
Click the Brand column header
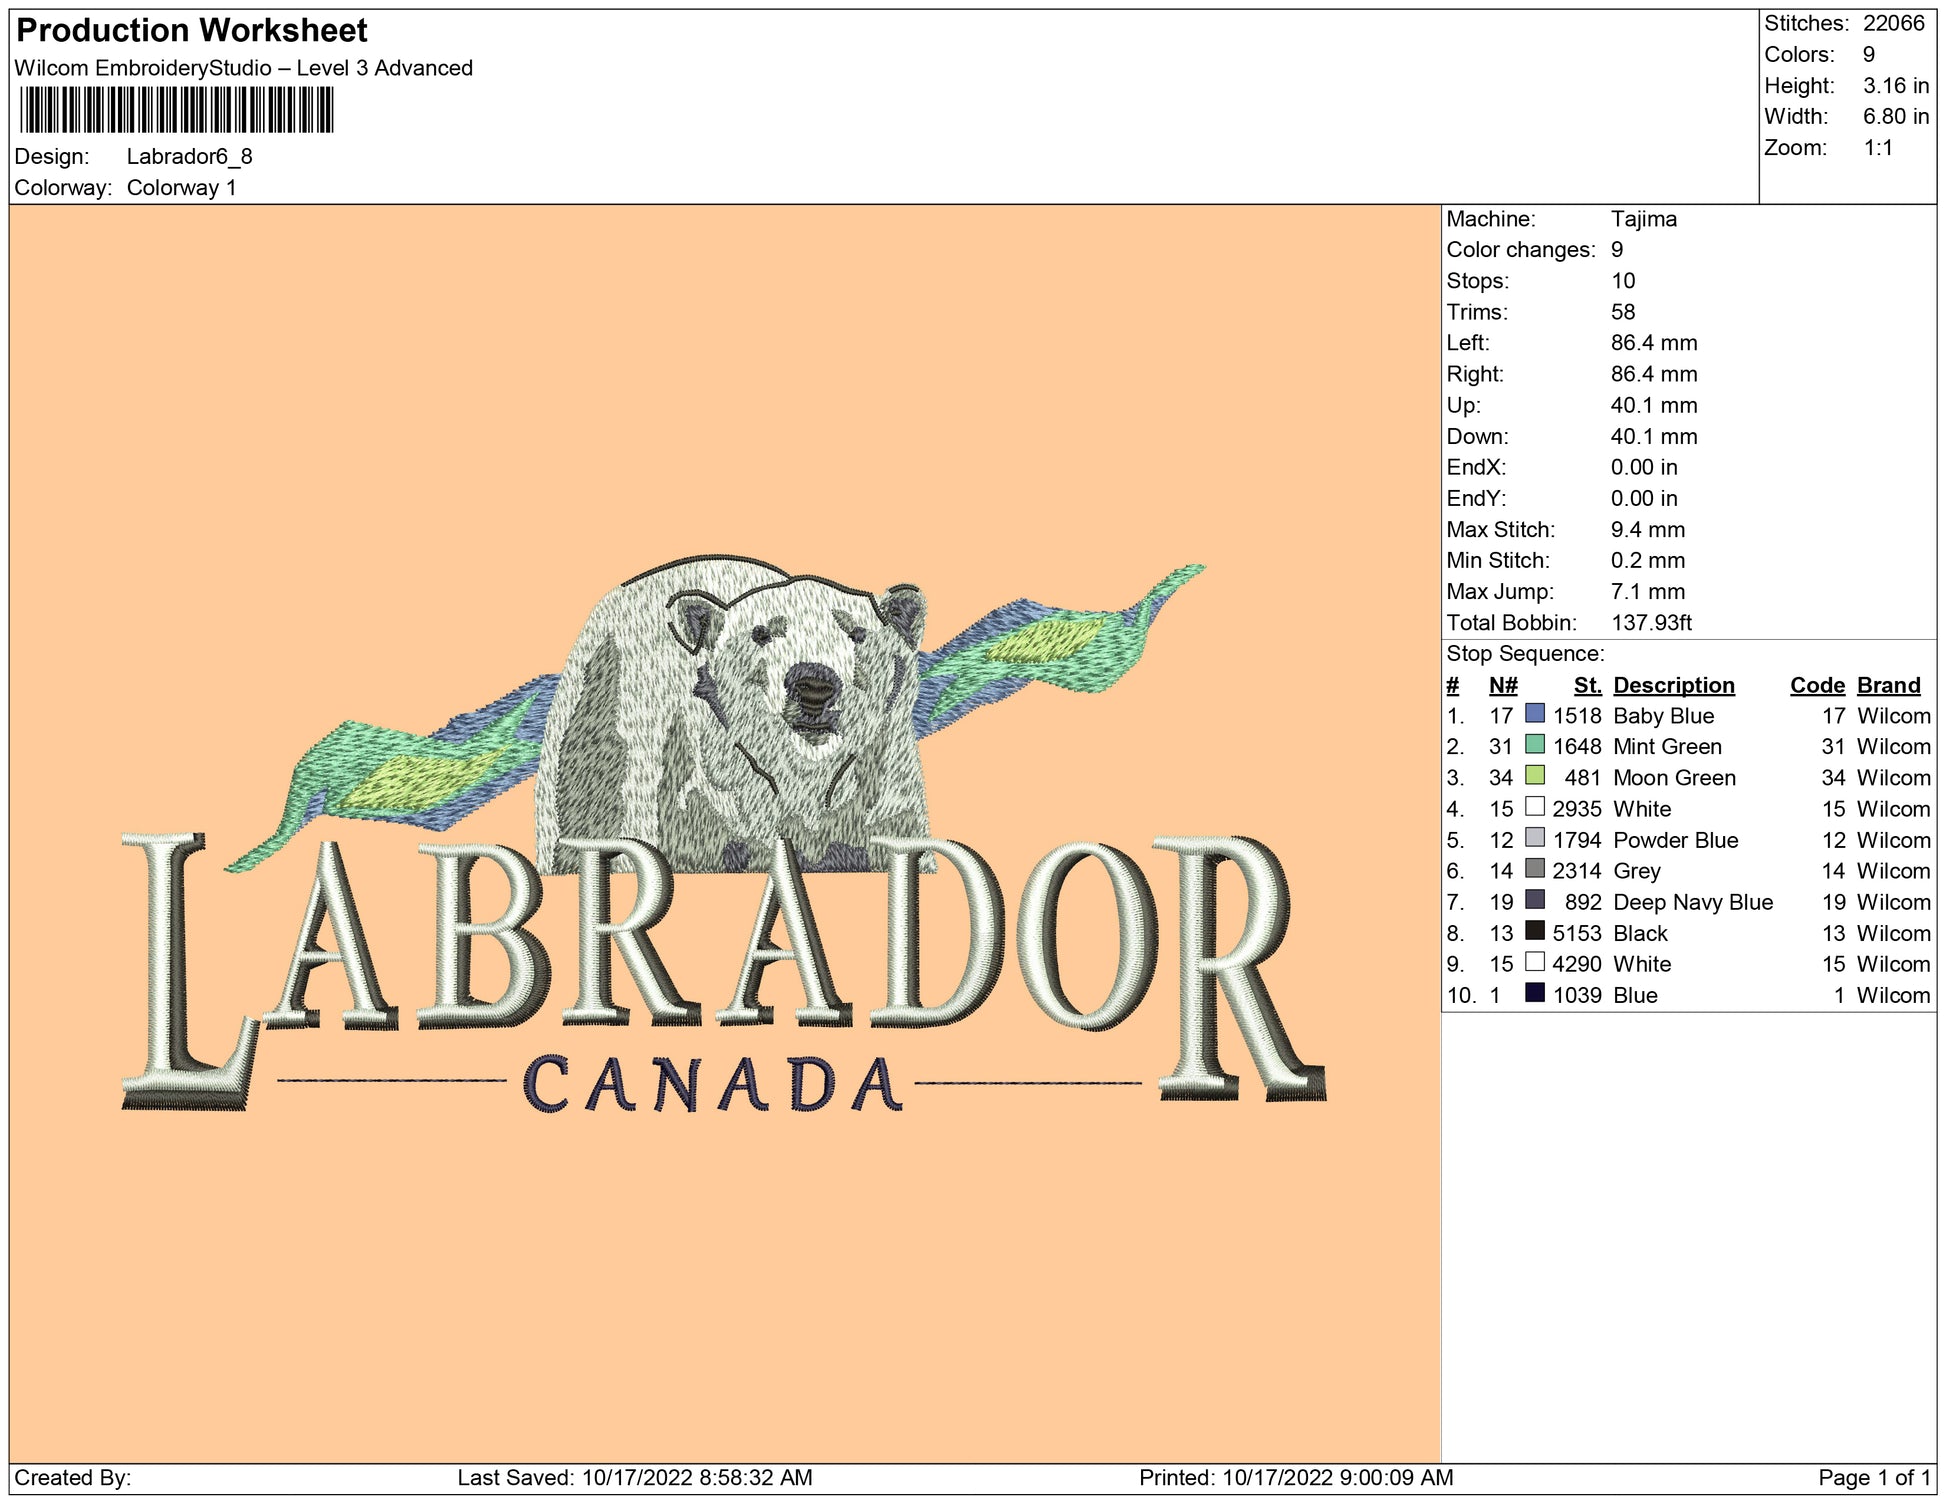[x=1888, y=685]
